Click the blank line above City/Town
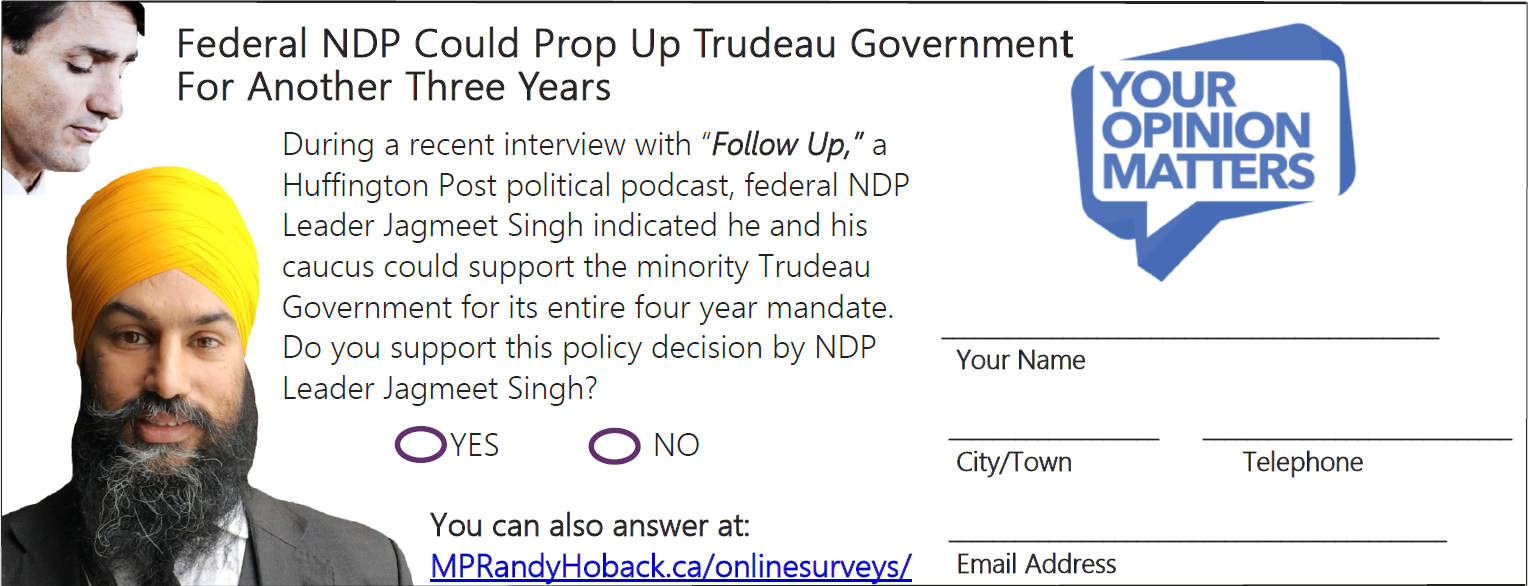The width and height of the screenshot is (1528, 586). [1053, 437]
